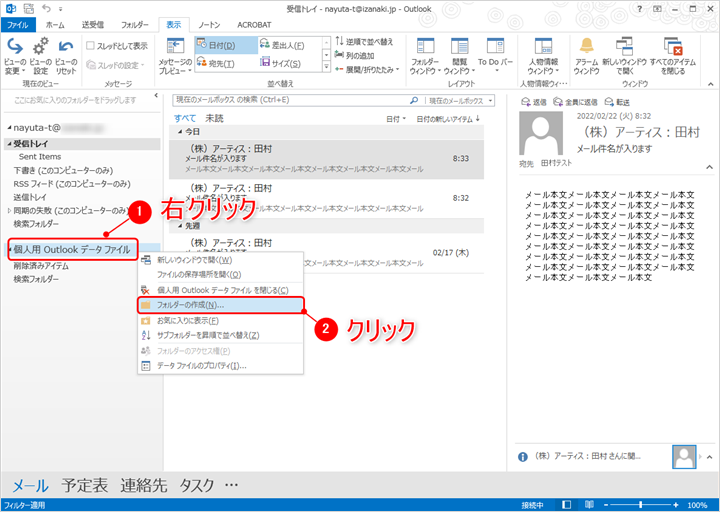Select the すべて (All) message filter
Viewport: 720px width, 512px height.
(x=185, y=118)
